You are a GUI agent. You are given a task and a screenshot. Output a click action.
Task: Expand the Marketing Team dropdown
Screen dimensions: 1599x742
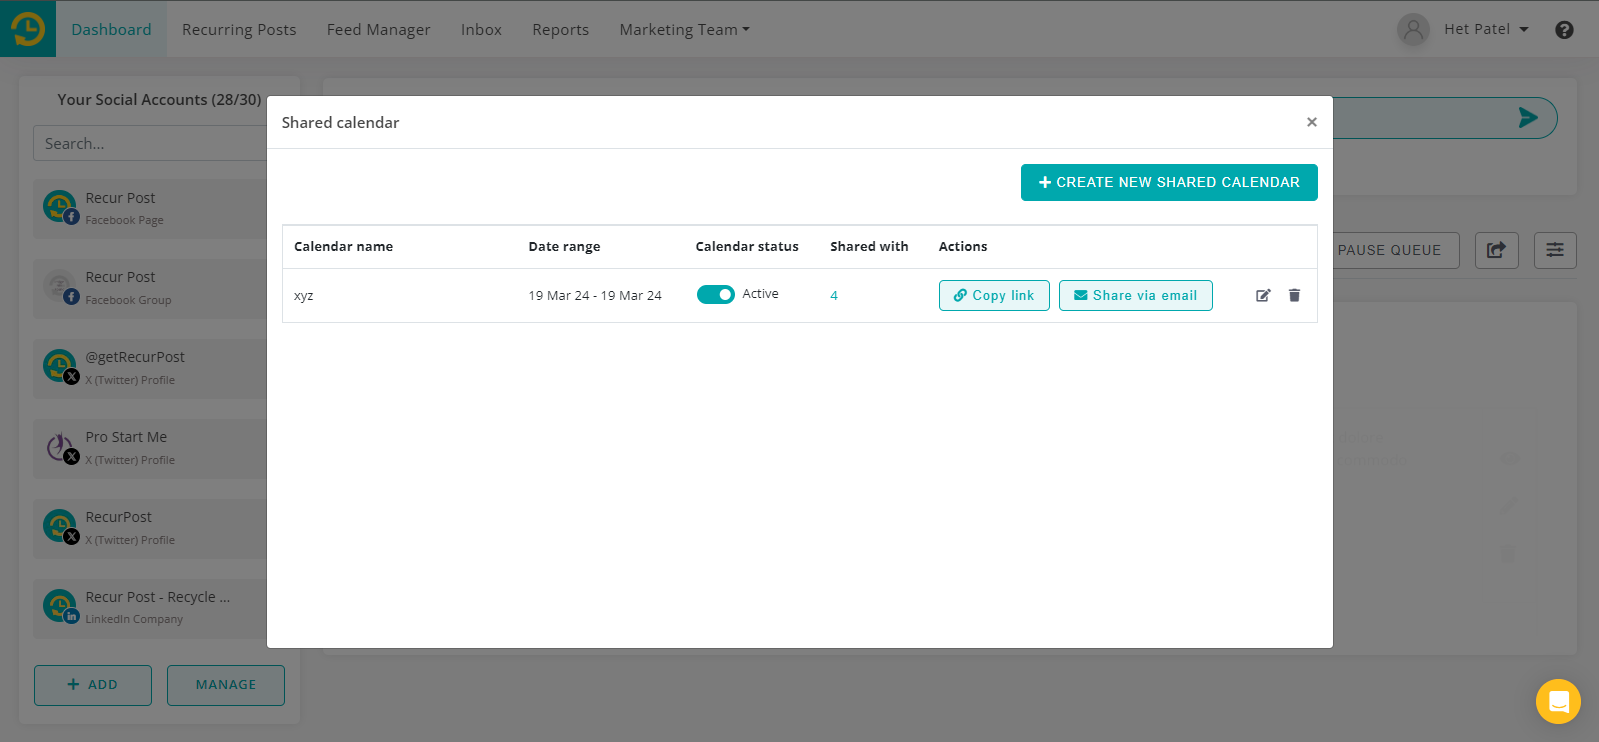[x=684, y=30]
